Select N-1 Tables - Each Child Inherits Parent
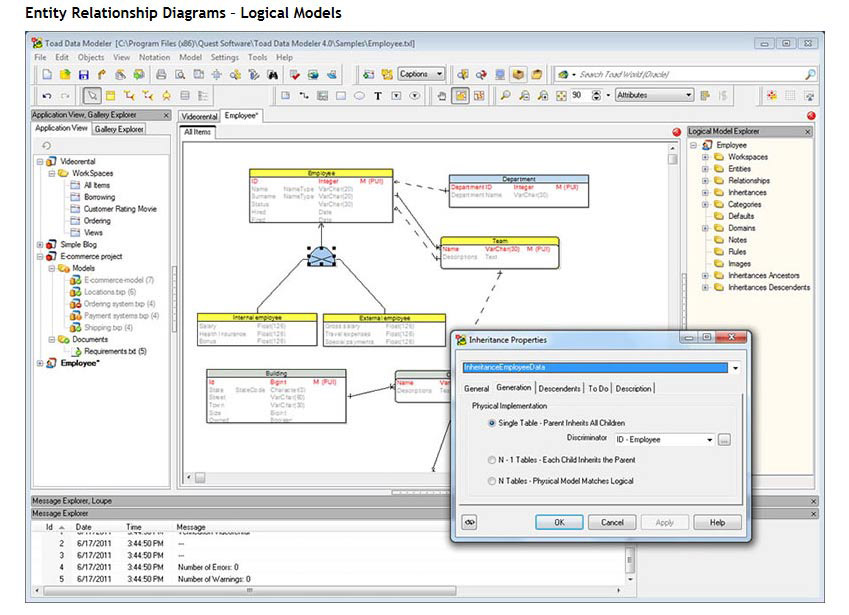The height and width of the screenshot is (615, 849). (x=561, y=460)
